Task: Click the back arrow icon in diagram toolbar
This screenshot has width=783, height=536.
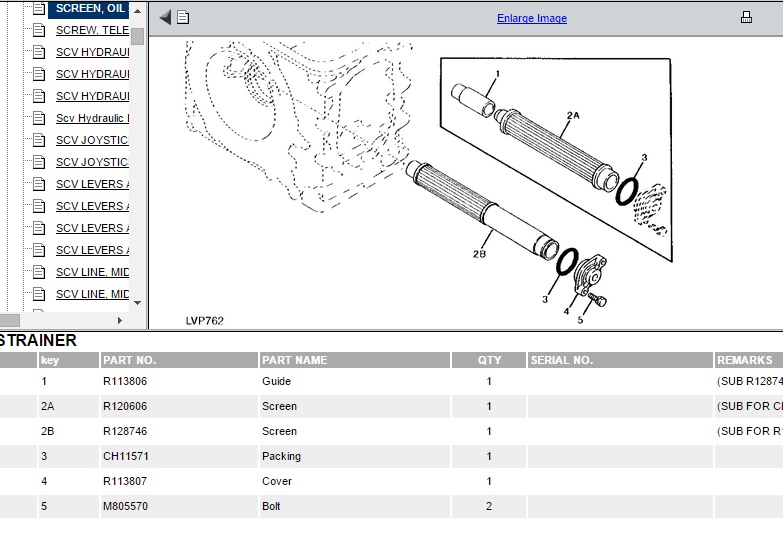Action: coord(166,17)
